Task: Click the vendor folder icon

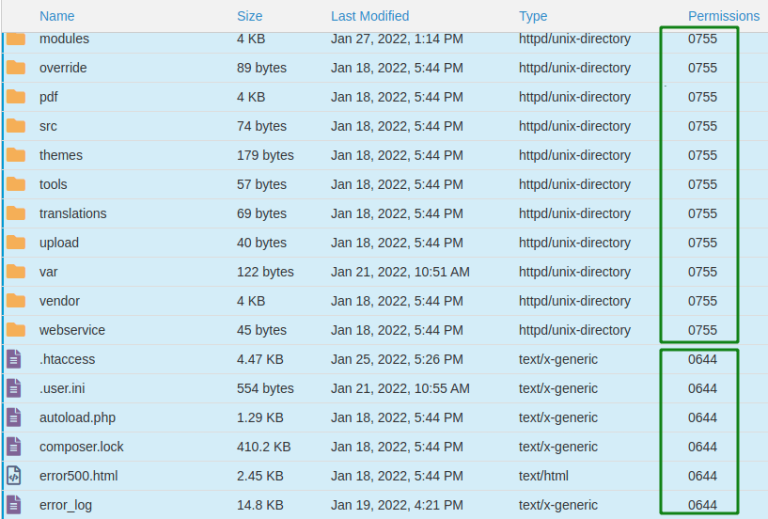Action: point(15,301)
